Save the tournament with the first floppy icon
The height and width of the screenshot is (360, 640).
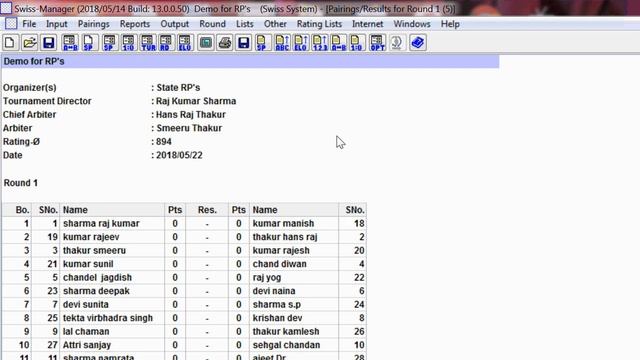49,42
